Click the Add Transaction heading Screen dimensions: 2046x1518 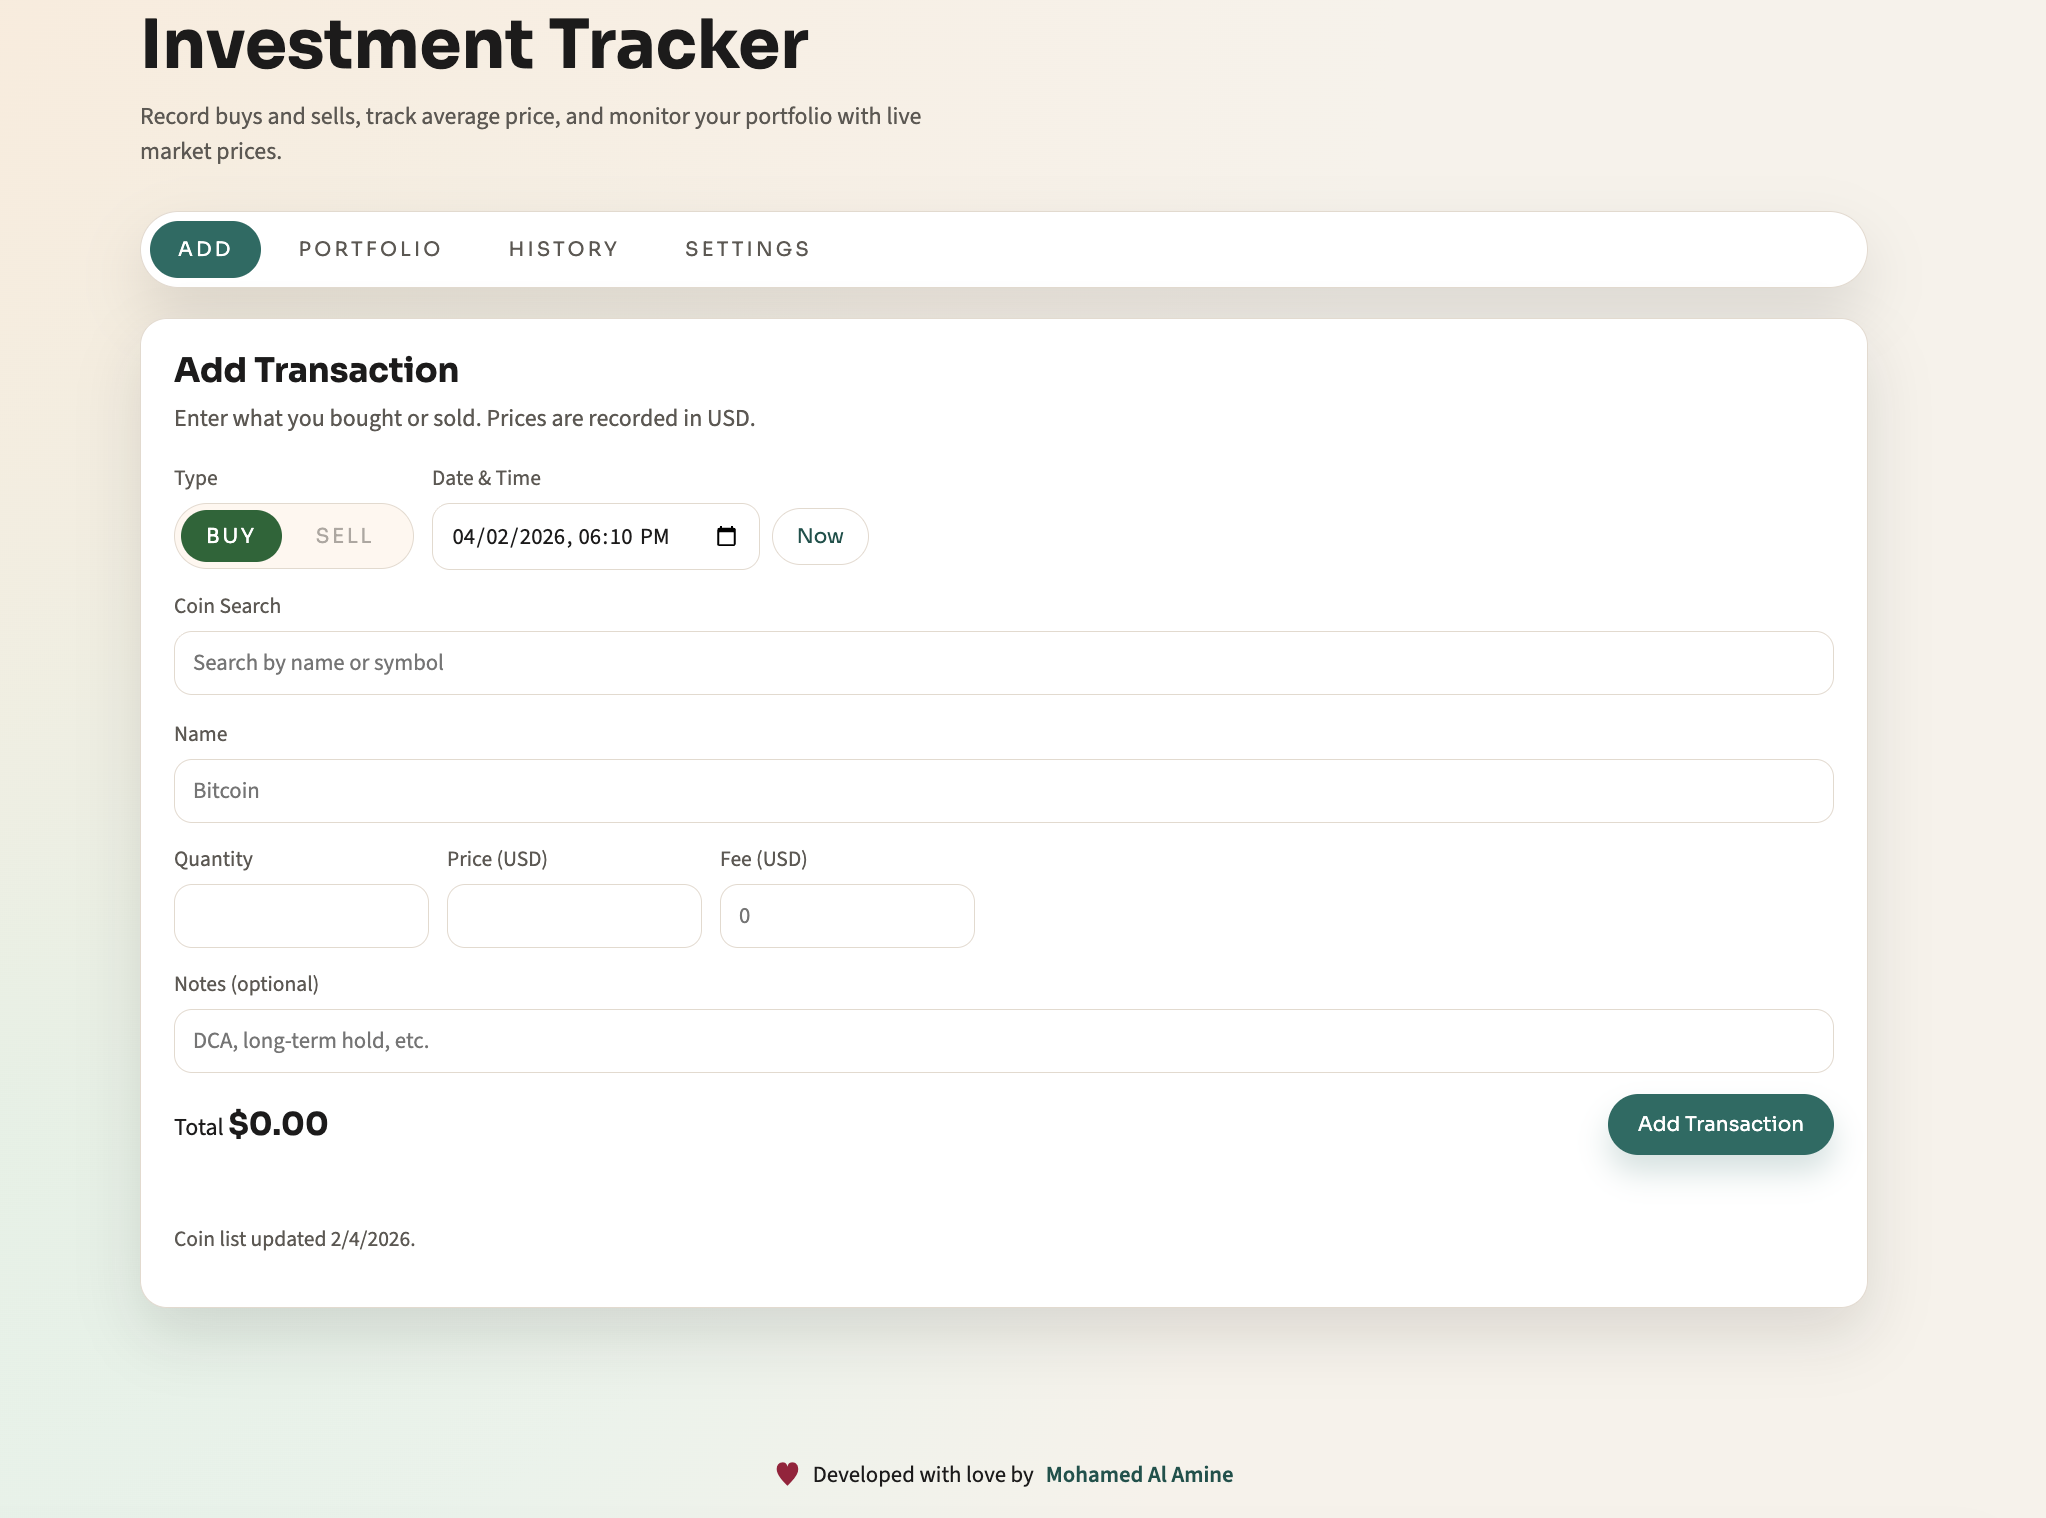[316, 369]
